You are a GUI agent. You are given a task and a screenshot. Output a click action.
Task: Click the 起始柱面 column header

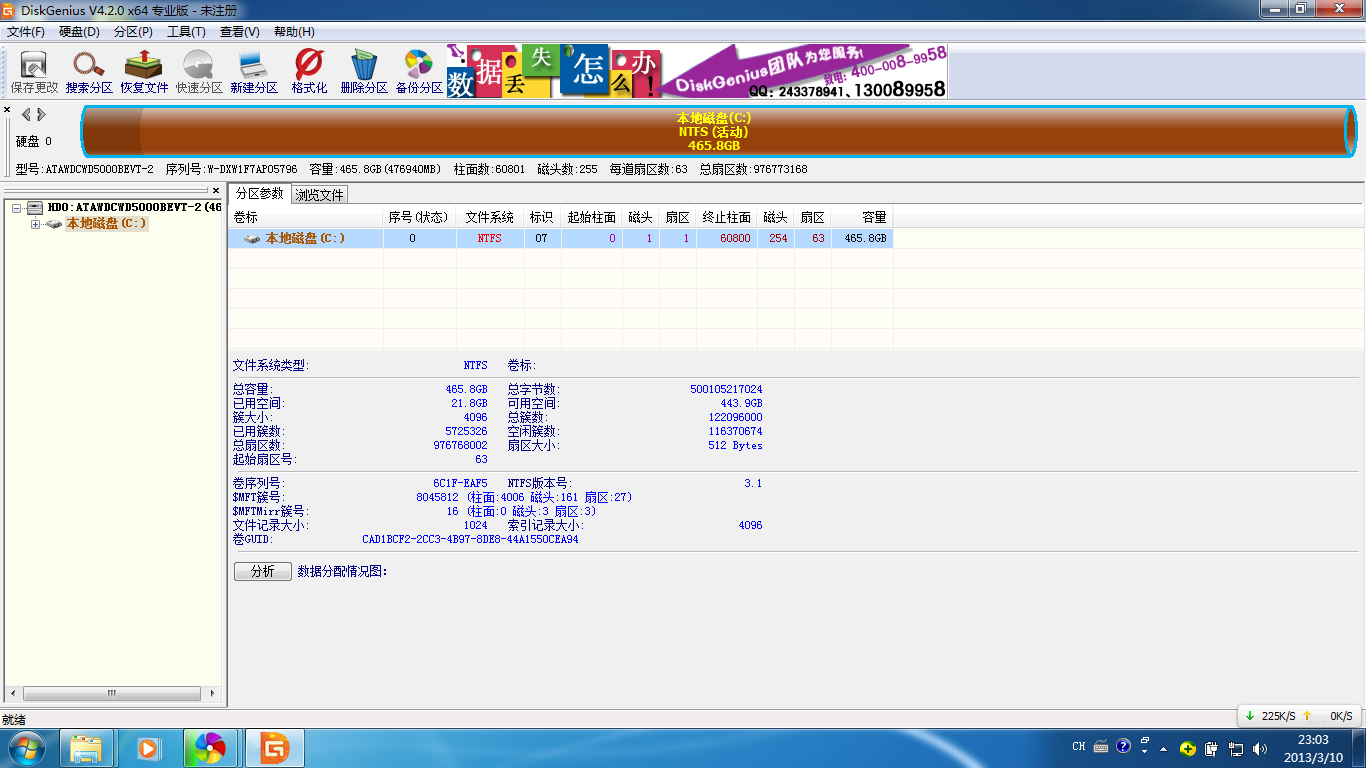(592, 217)
